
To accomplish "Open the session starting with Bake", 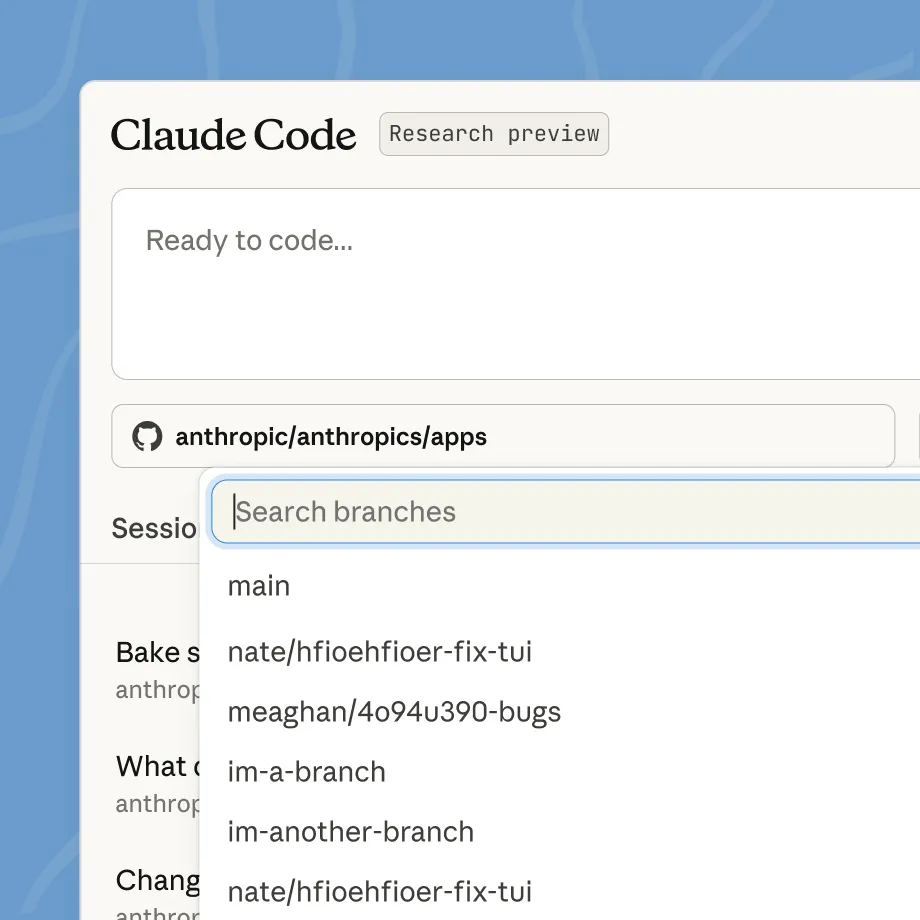I will 157,669.
